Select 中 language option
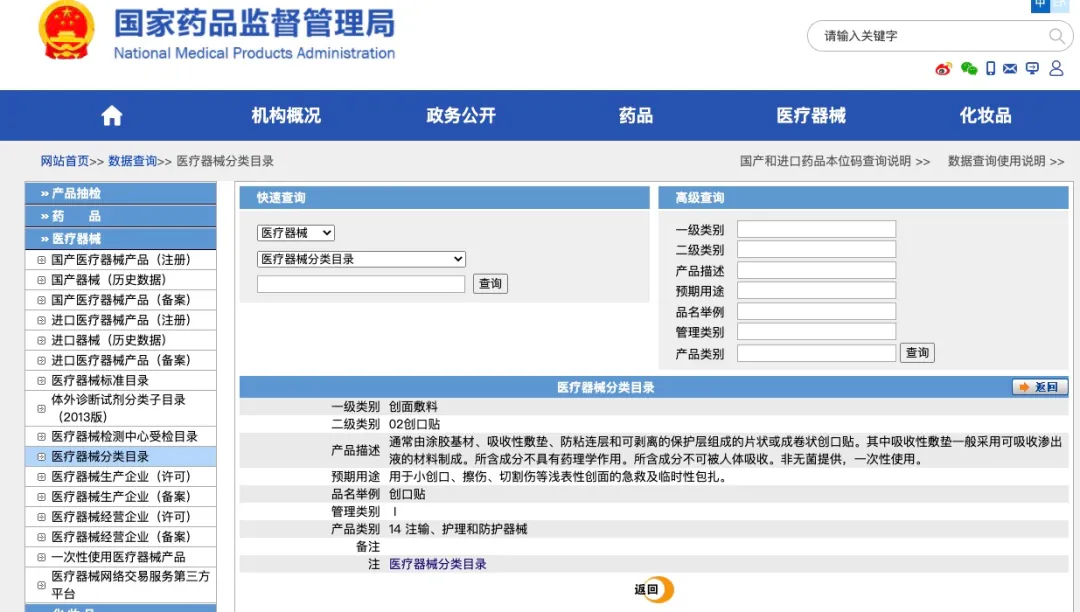1080x612 pixels. tap(1040, 5)
